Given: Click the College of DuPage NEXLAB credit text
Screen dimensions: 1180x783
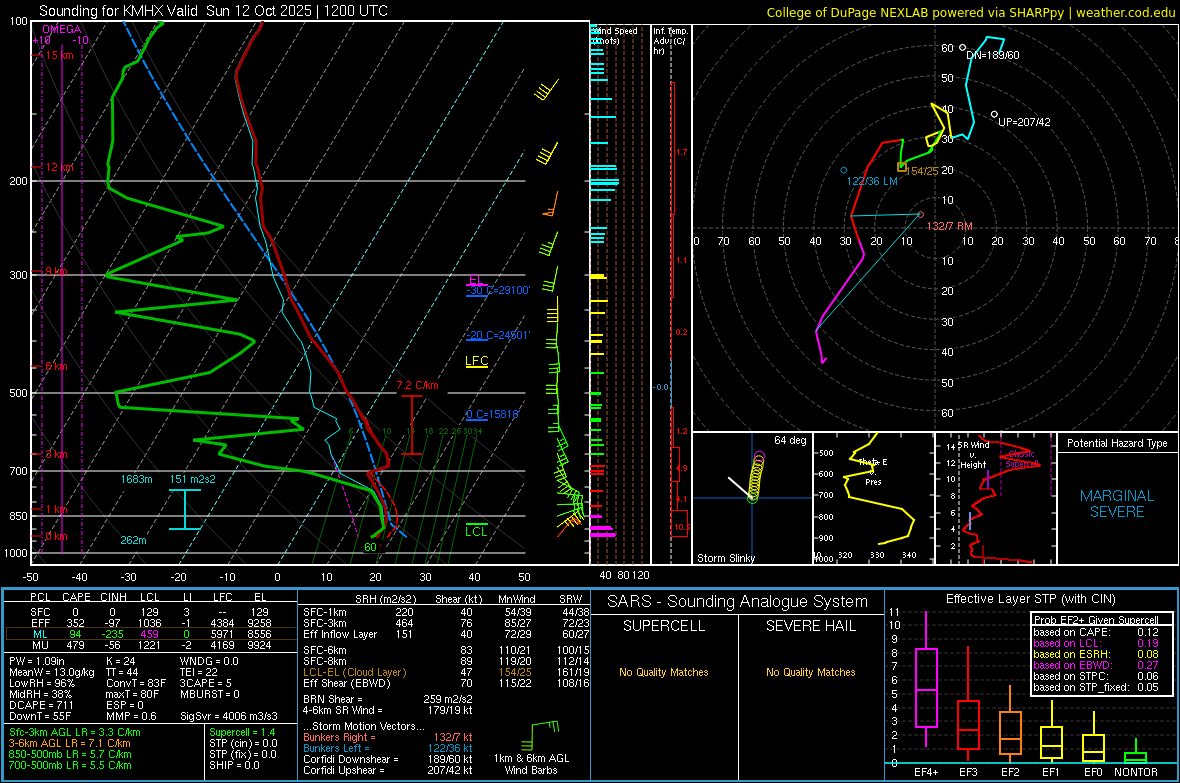Looking at the screenshot, I should (970, 12).
